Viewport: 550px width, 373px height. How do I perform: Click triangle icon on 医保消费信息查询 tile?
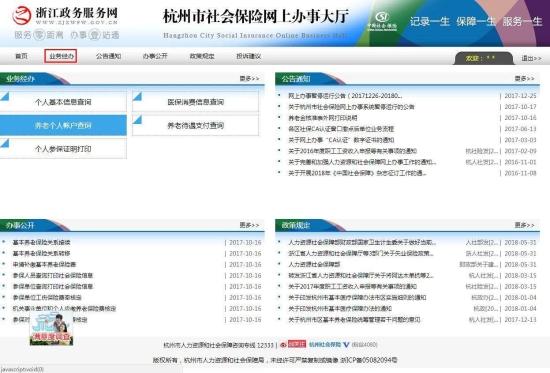coord(138,96)
